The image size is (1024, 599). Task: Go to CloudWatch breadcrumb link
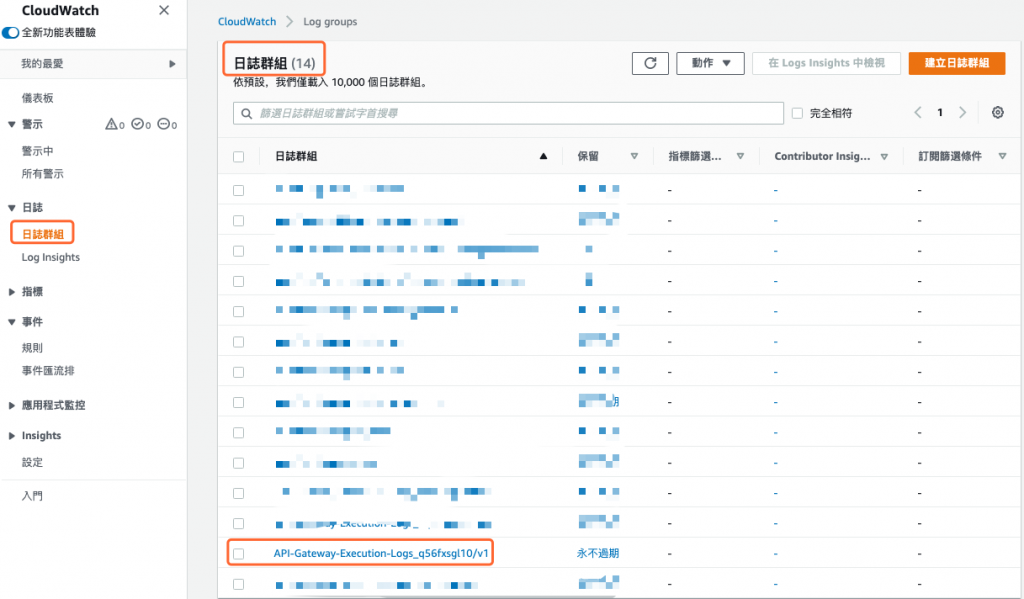tap(247, 22)
